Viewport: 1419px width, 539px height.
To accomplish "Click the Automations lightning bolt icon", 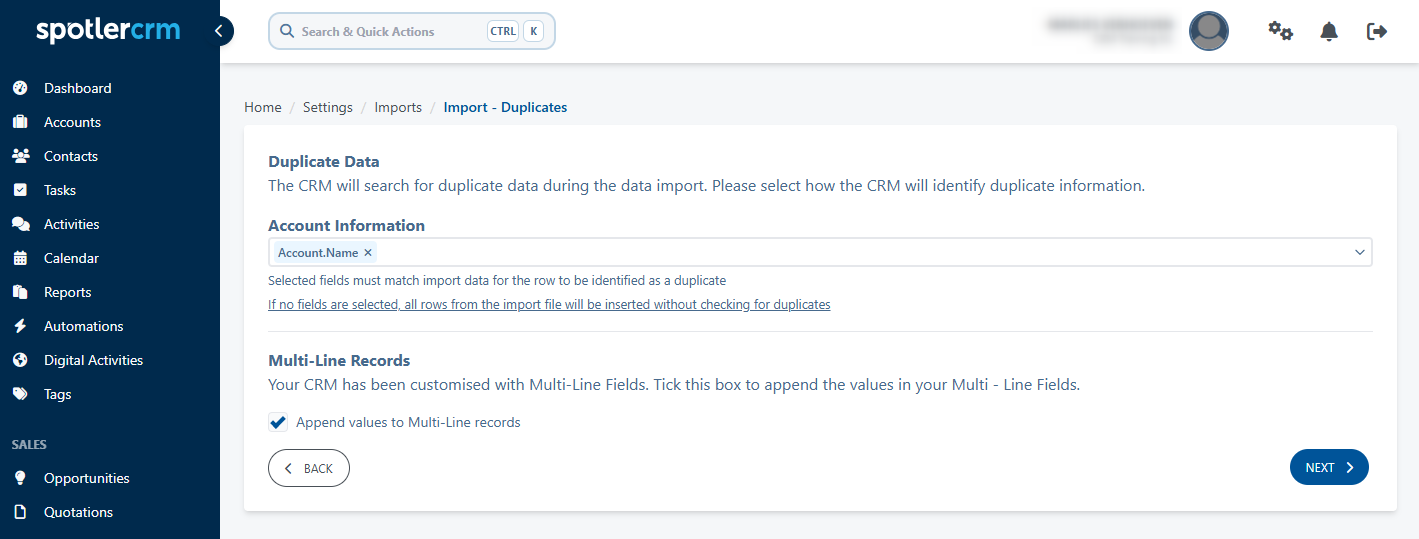I will point(20,326).
